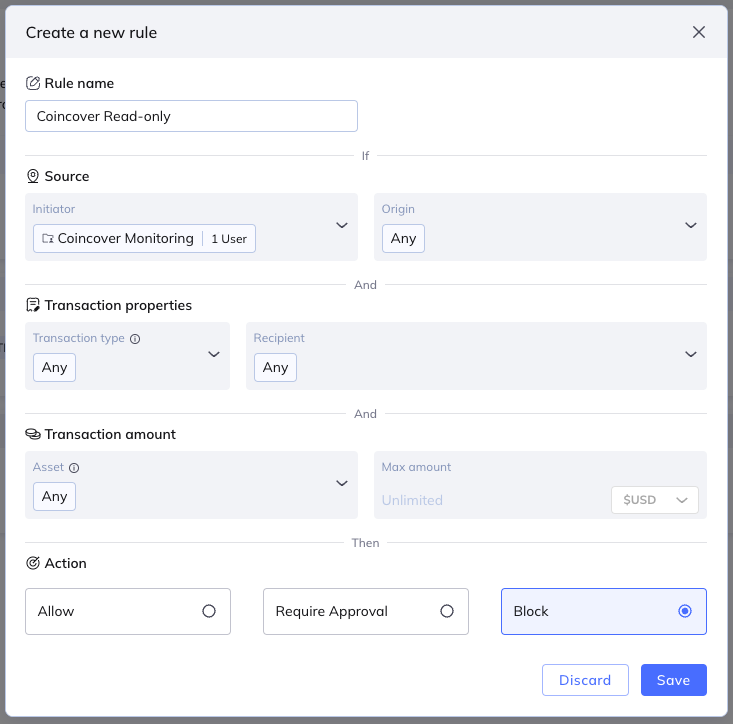
Task: Click the Transaction properties note icon
Action: [x=33, y=305]
